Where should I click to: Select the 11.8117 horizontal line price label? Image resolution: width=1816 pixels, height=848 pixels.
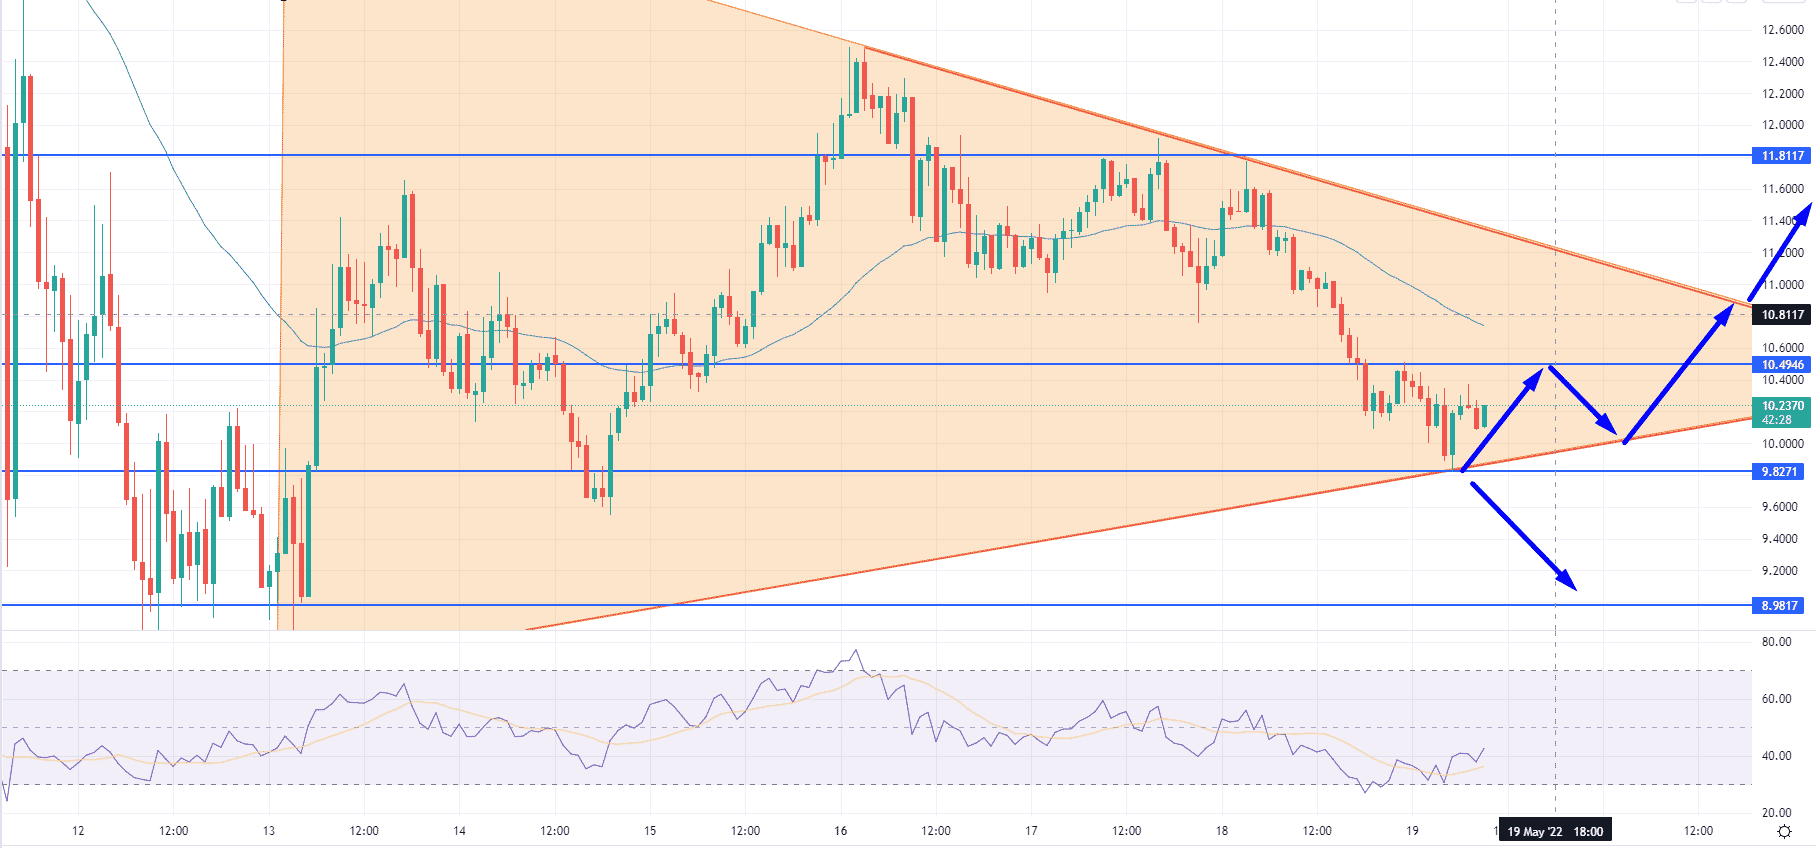click(1782, 156)
